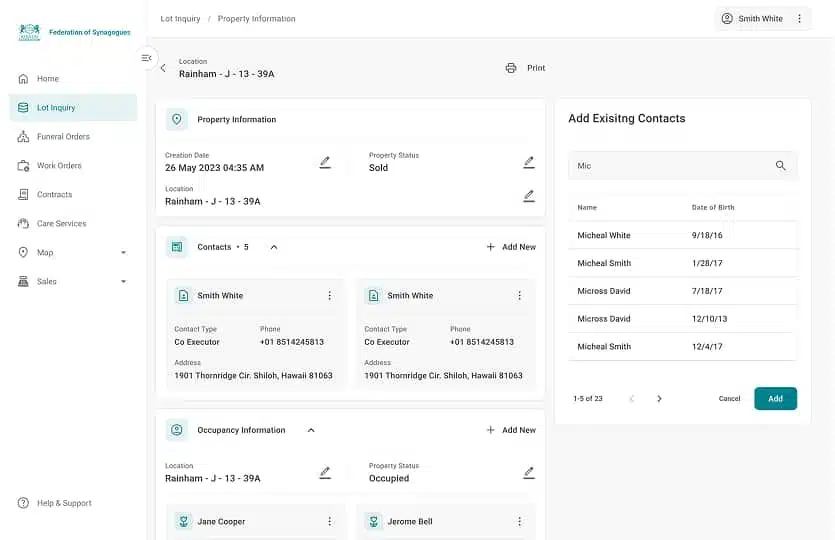Go to next page of contact results
Screen dimensions: 835x540
(659, 398)
